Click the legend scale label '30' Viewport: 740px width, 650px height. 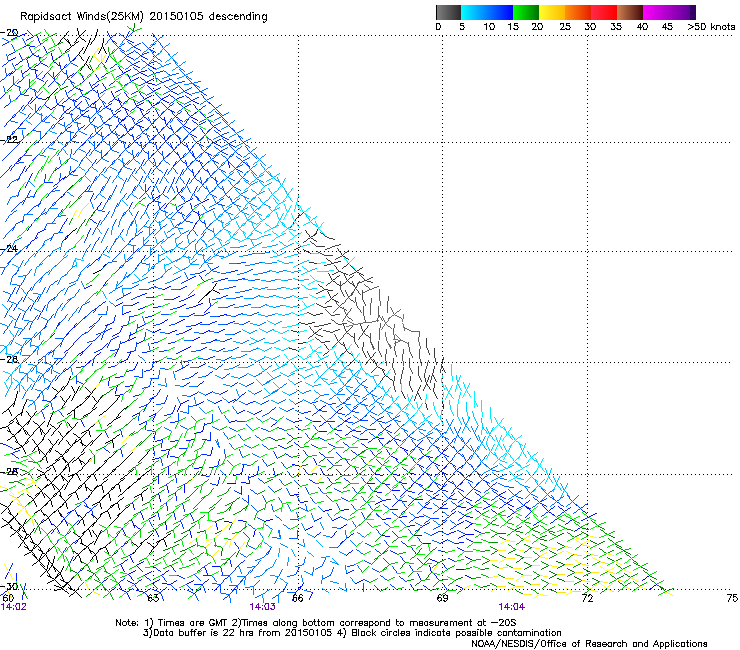590,27
